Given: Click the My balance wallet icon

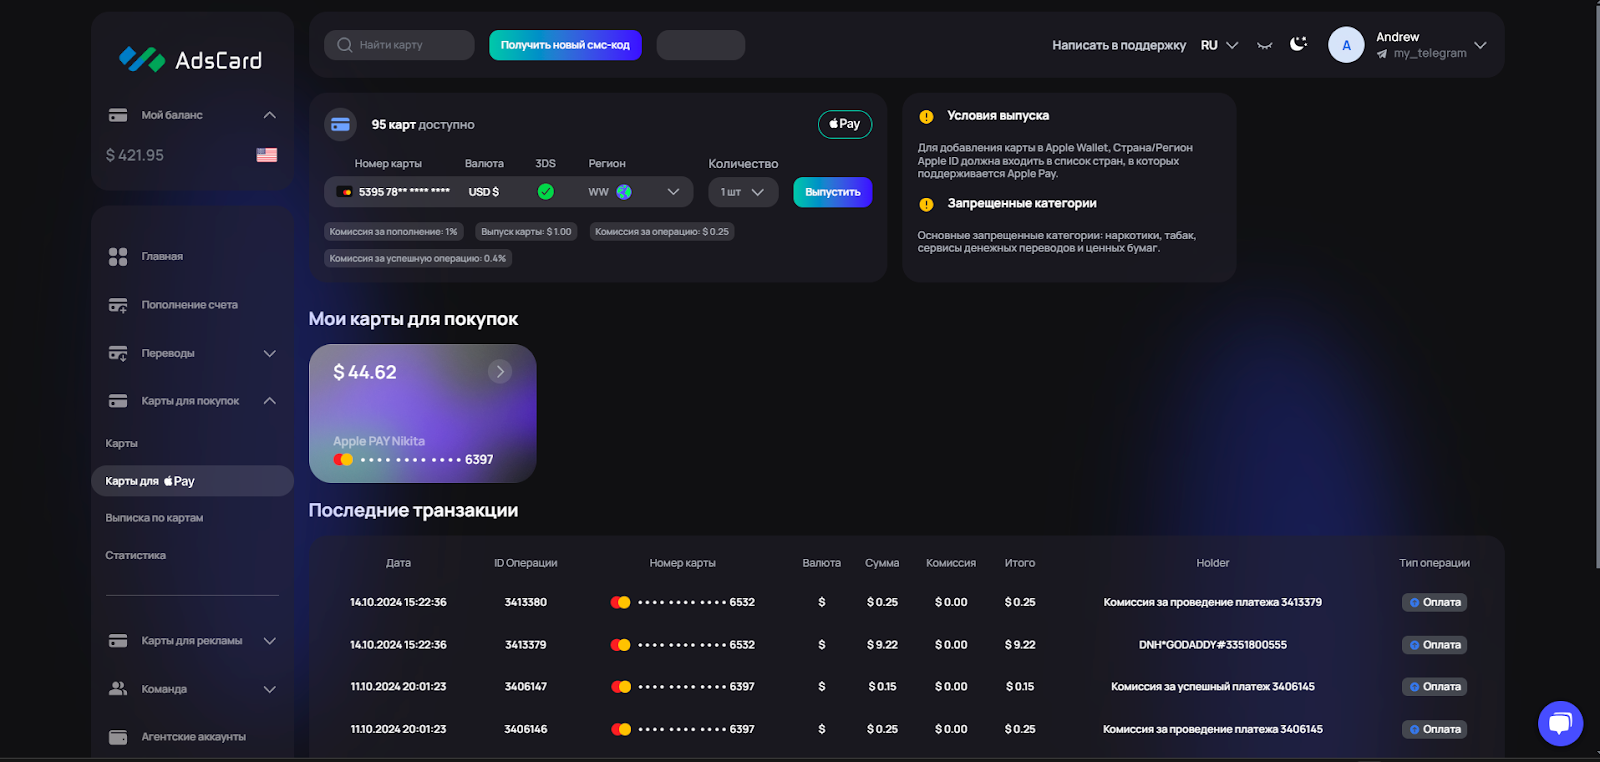Looking at the screenshot, I should coord(118,115).
